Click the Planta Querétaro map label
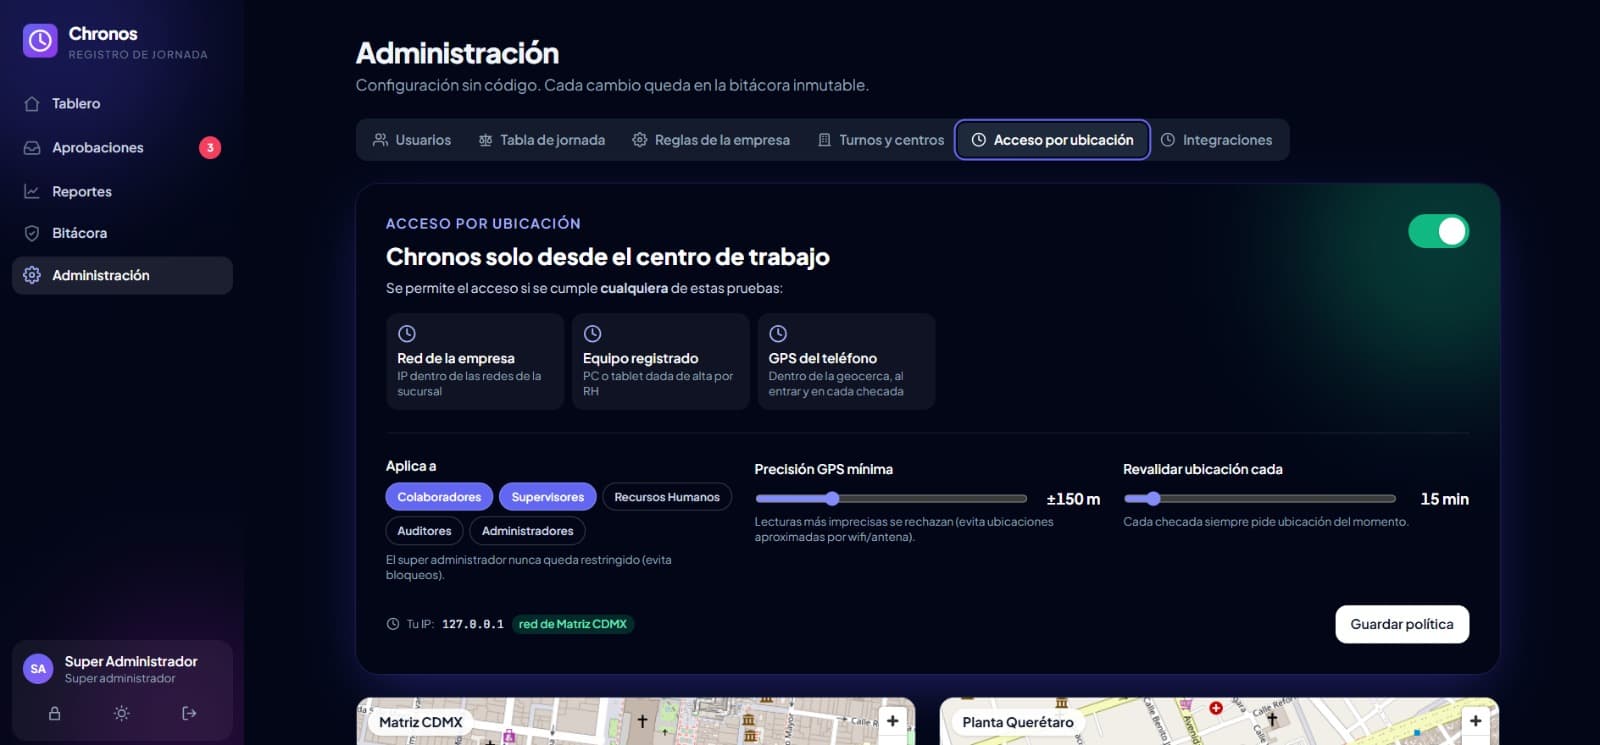Screen dimensions: 1600x745 [x=1018, y=722]
